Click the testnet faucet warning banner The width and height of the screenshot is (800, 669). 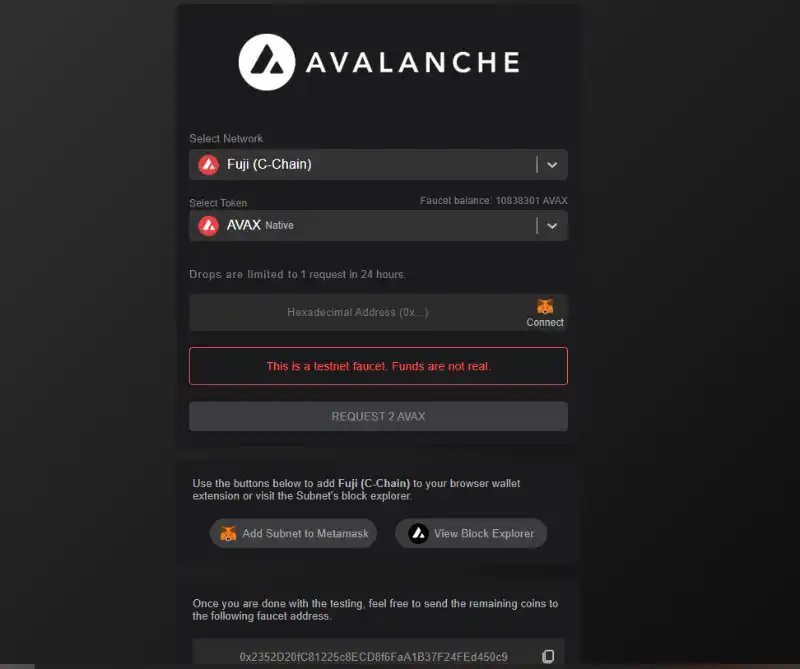click(x=378, y=366)
